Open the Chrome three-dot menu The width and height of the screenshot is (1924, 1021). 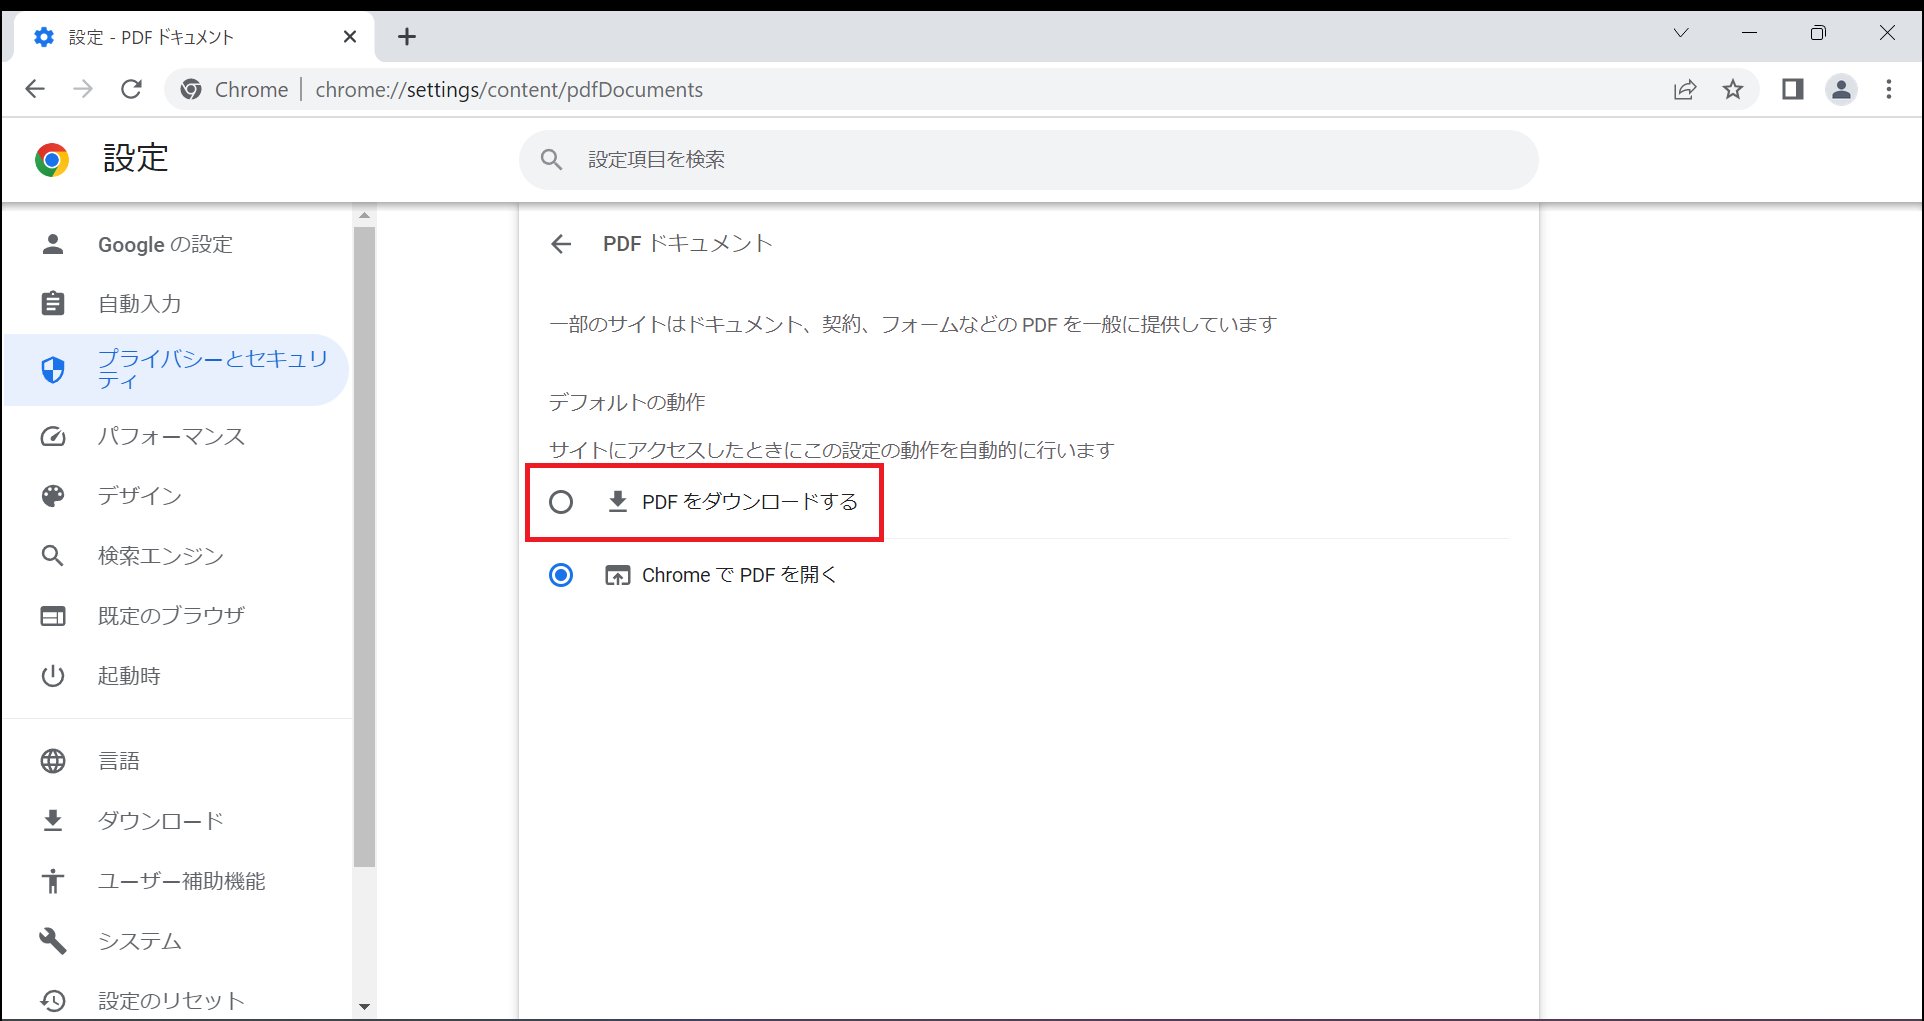pyautogui.click(x=1889, y=89)
